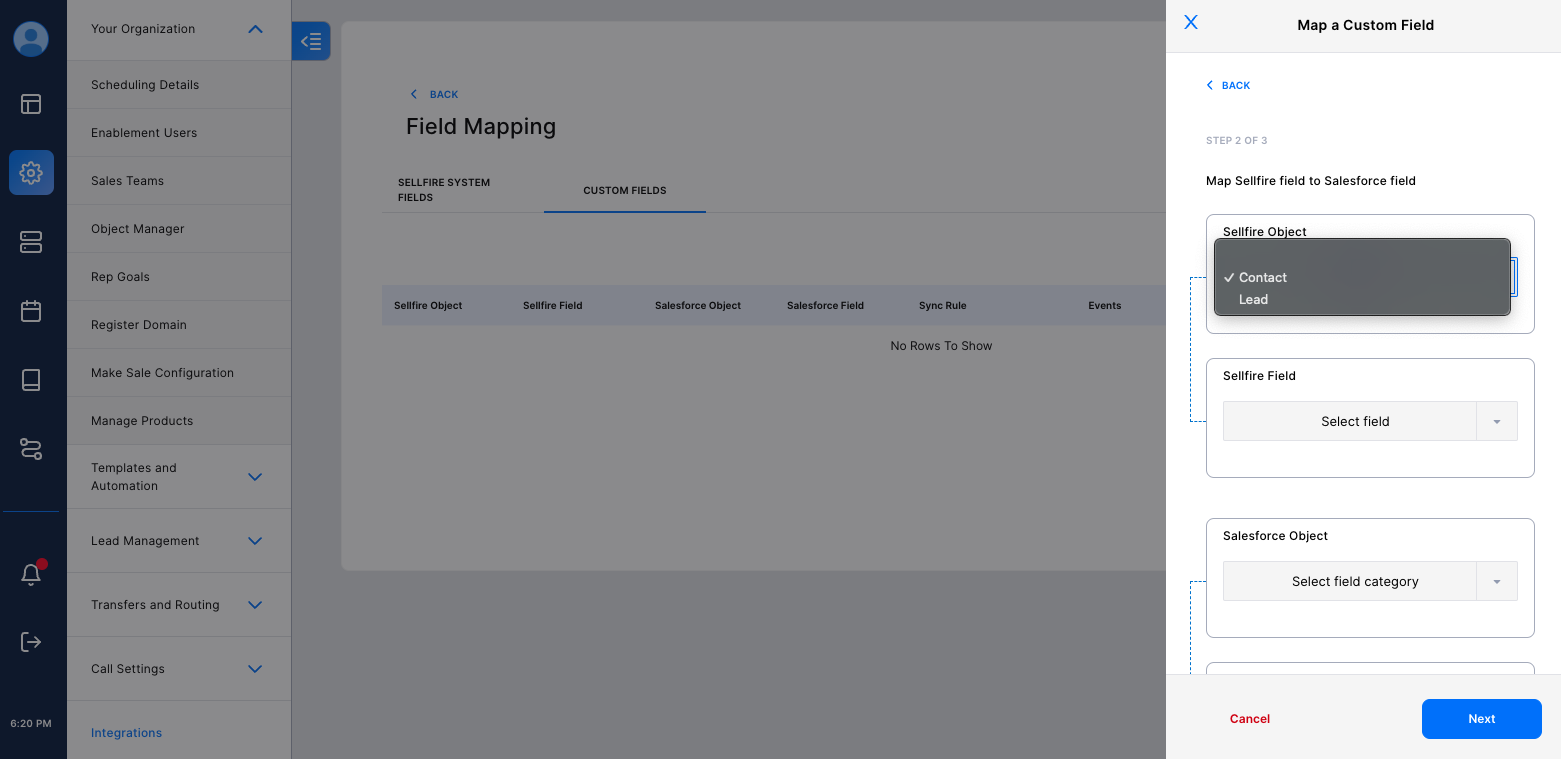Choose Contact in the open dropdown
The height and width of the screenshot is (759, 1561).
[1362, 277]
